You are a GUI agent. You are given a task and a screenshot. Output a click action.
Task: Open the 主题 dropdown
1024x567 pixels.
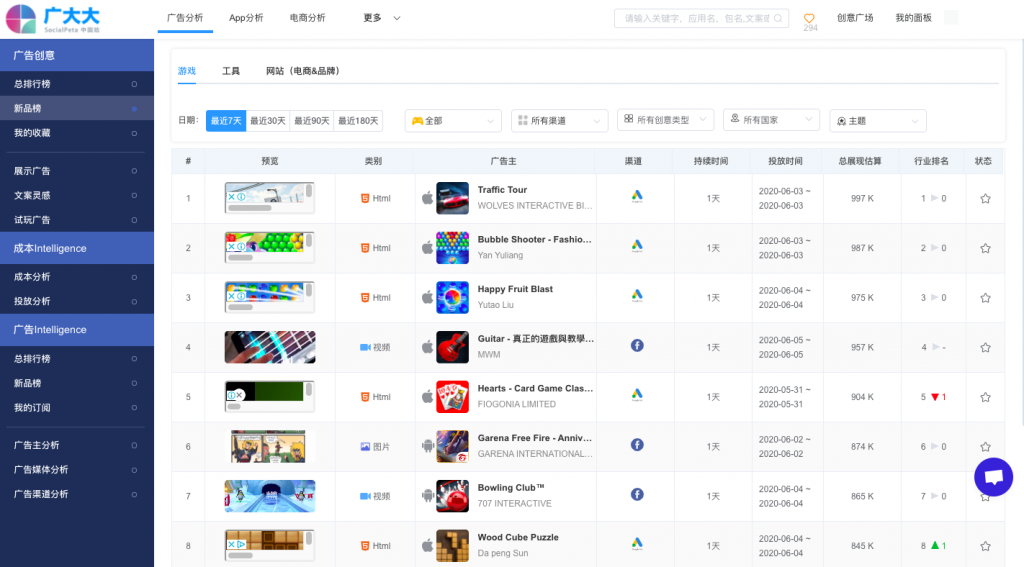pyautogui.click(x=878, y=121)
